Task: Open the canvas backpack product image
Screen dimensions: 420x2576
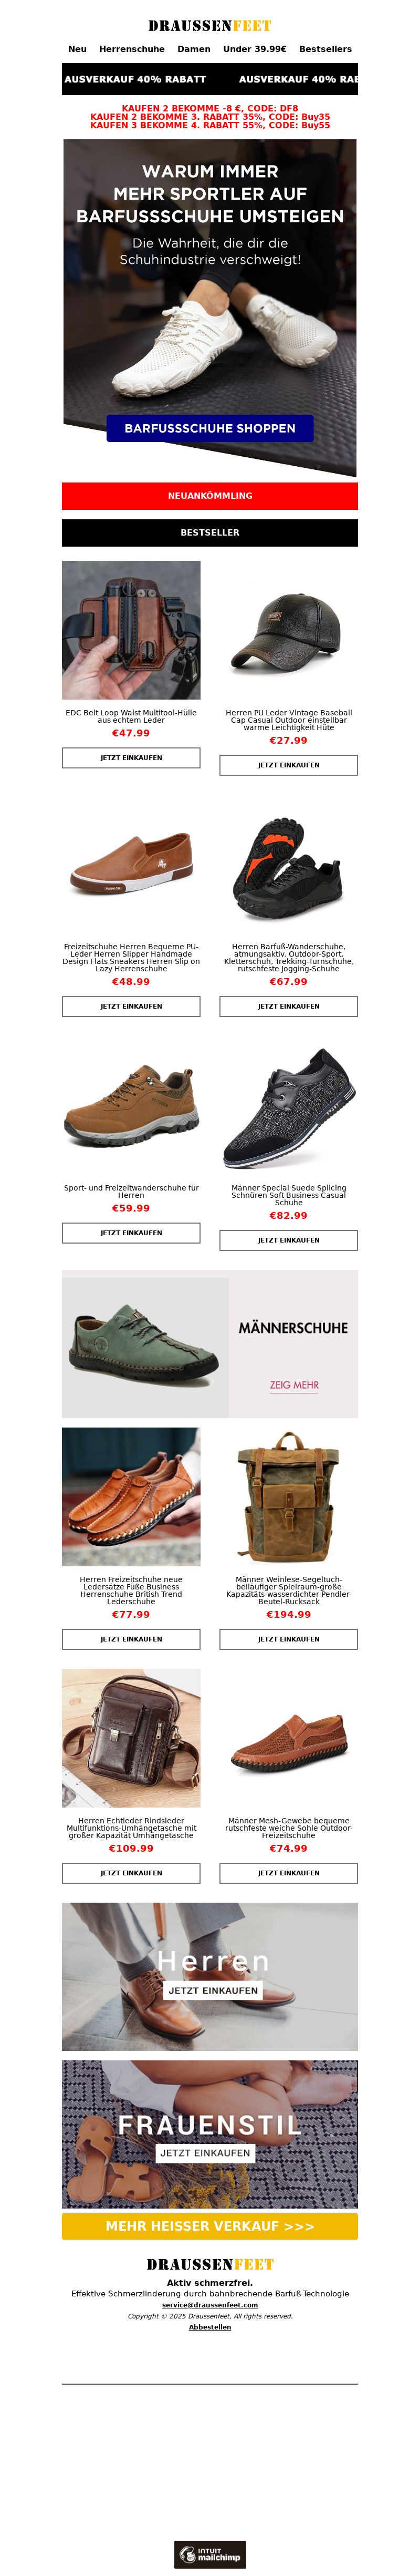Action: [x=289, y=1497]
